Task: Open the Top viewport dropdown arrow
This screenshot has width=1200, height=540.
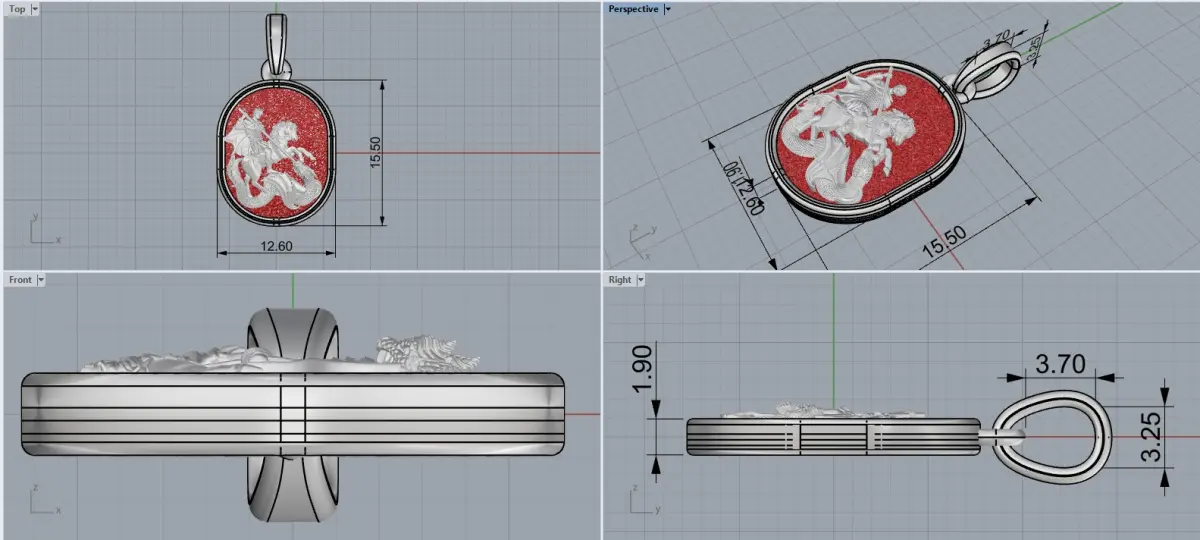Action: coord(36,9)
